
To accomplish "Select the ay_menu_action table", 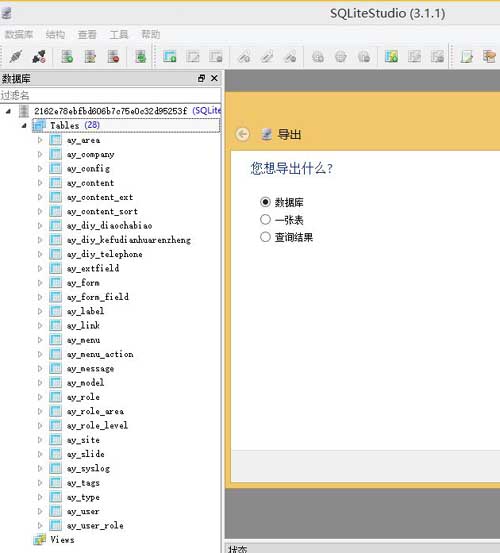I will click(x=100, y=354).
